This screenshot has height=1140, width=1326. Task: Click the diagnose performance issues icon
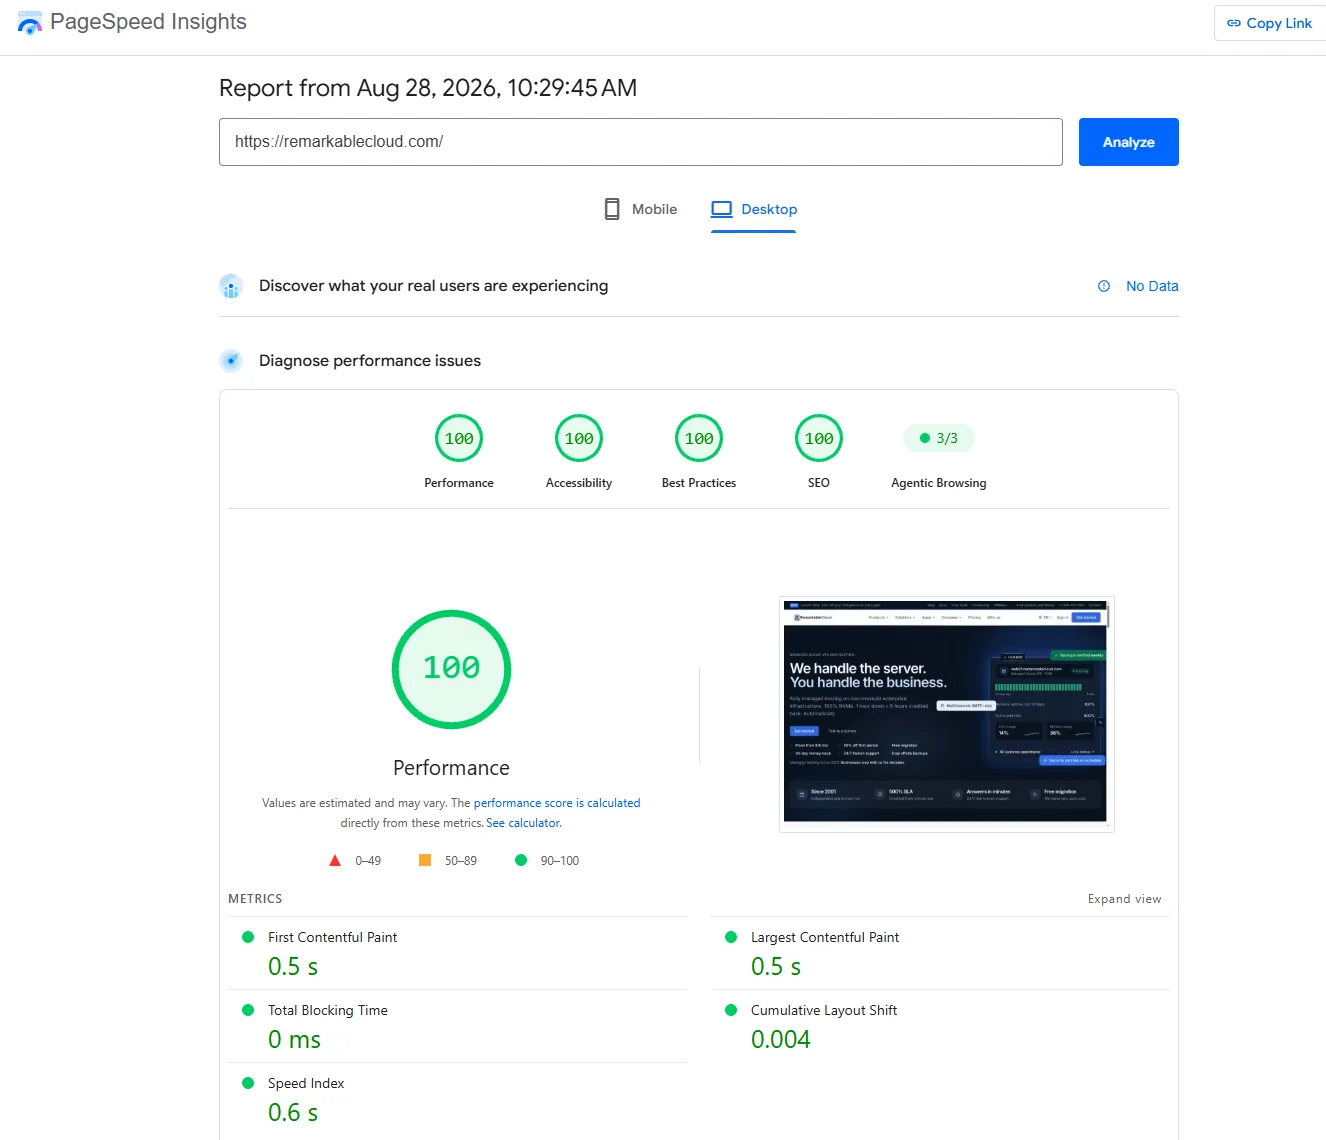231,361
